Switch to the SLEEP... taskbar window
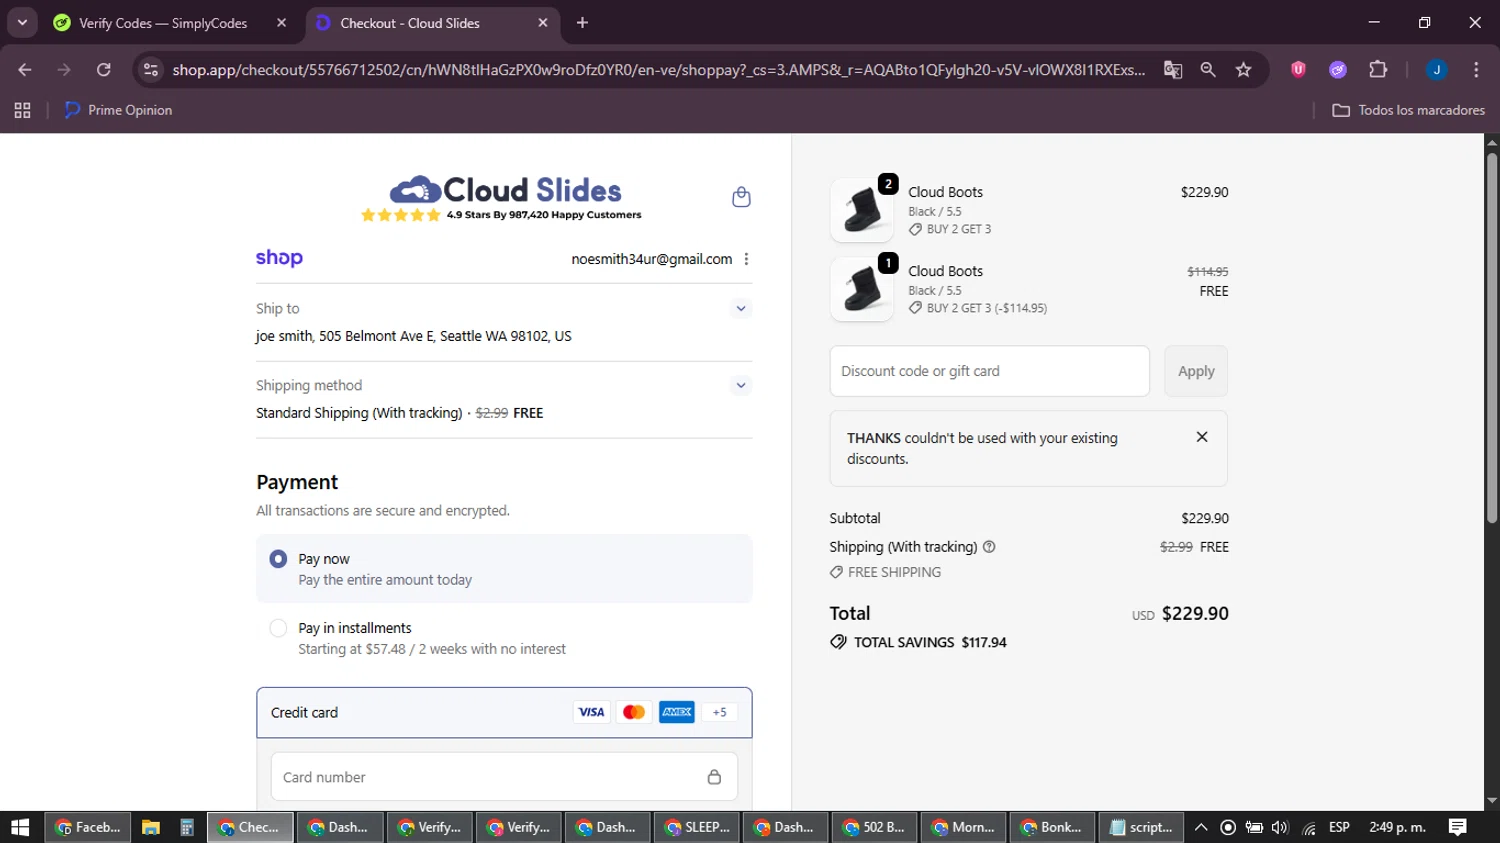Screen dimensions: 1500x843 pyautogui.click(x=697, y=827)
